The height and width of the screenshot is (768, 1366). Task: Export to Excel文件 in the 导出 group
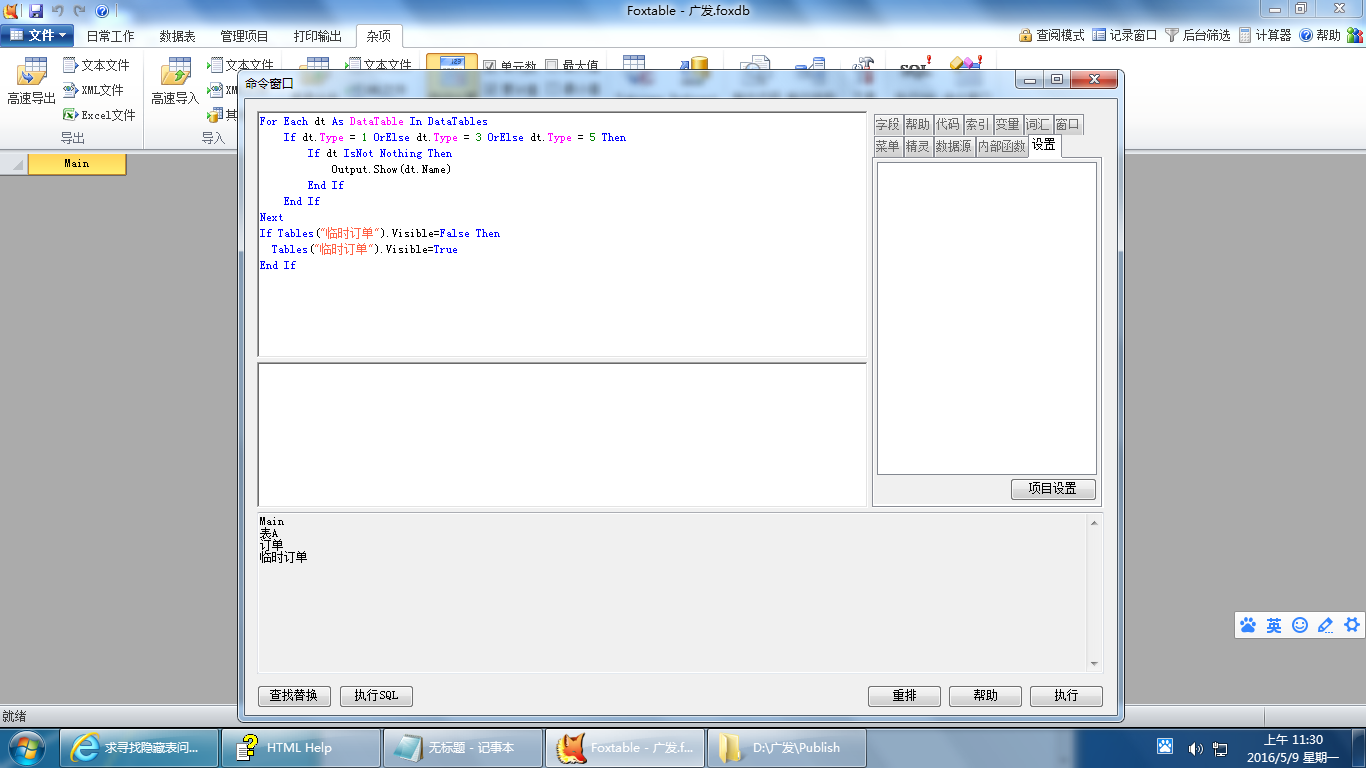tap(99, 115)
